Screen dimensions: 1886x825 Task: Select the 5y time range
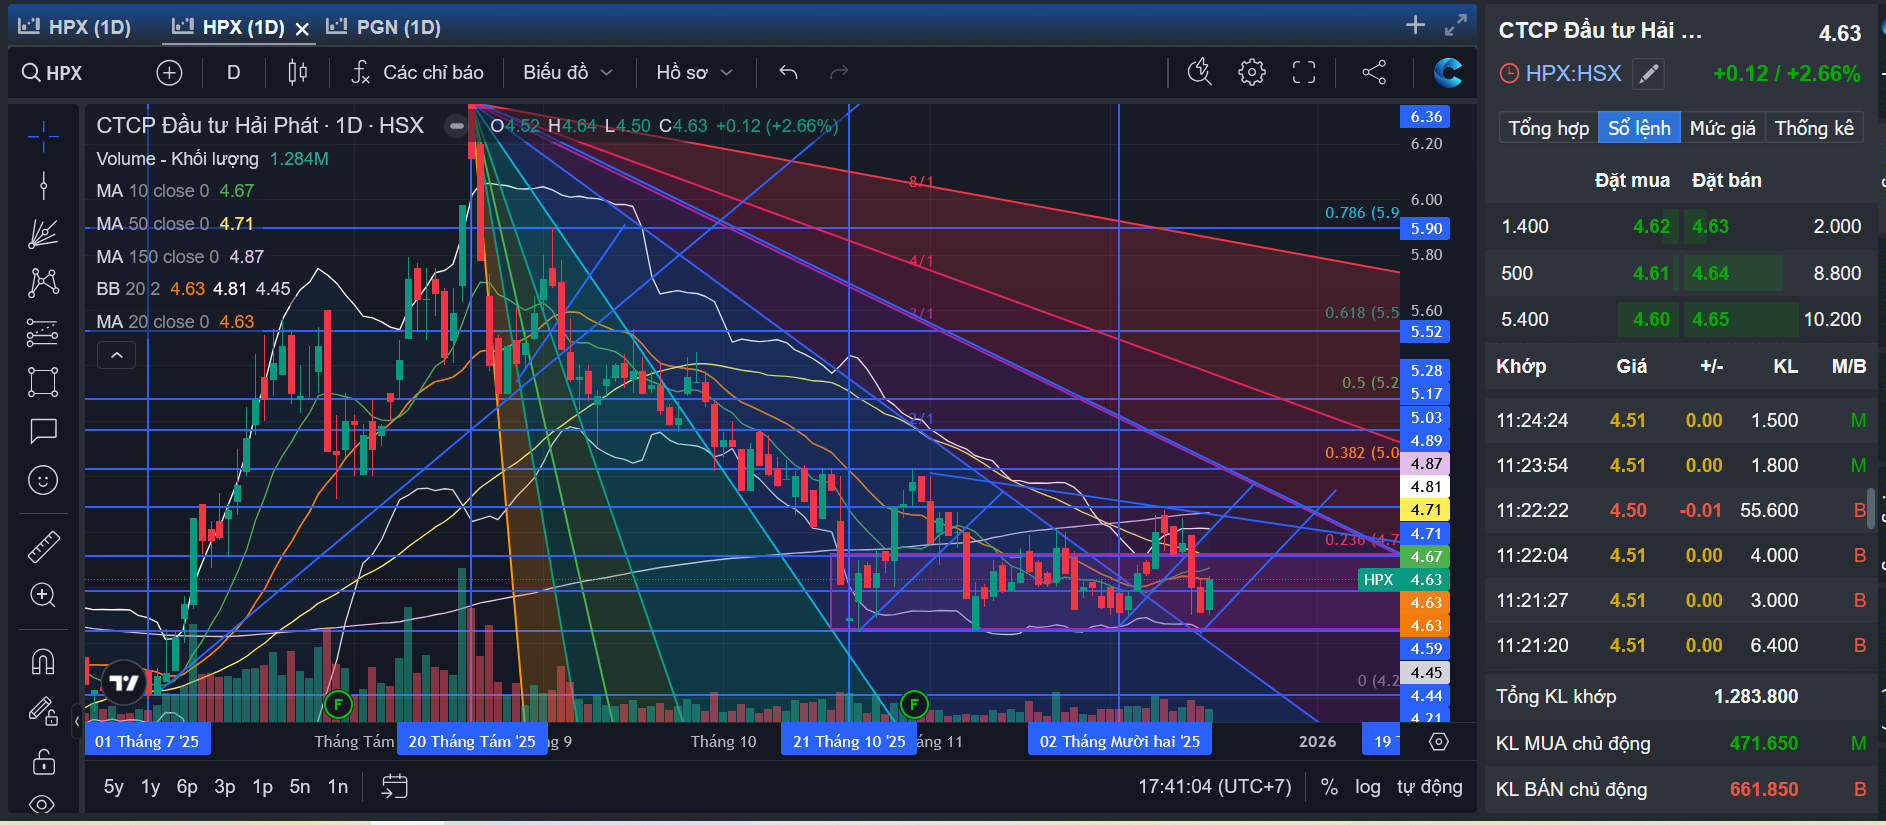pos(114,787)
